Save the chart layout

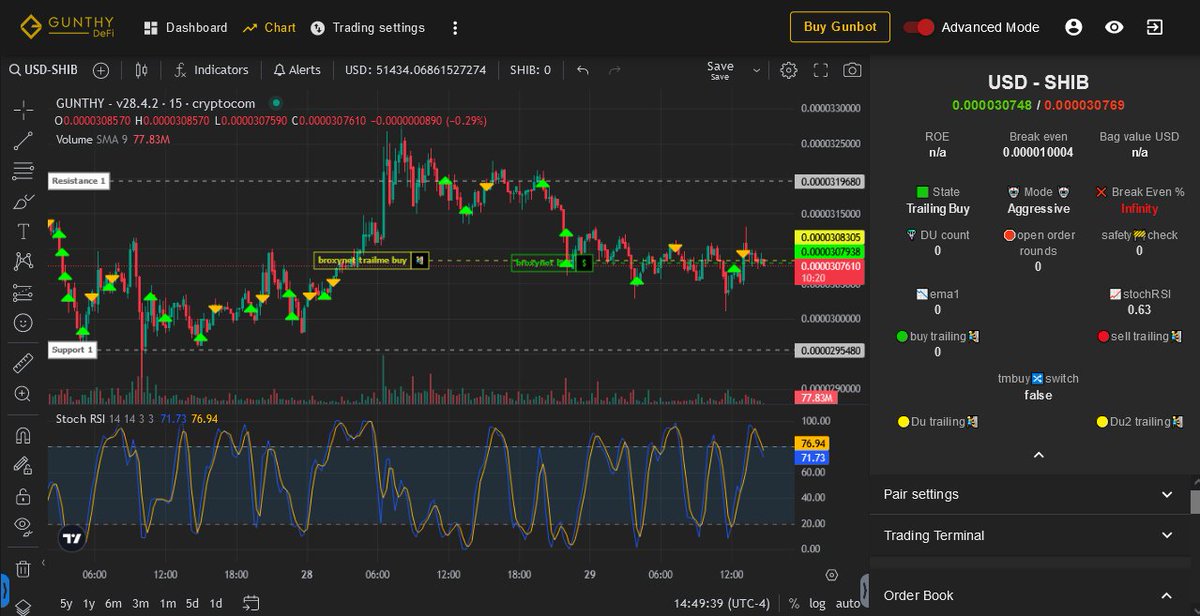tap(720, 70)
